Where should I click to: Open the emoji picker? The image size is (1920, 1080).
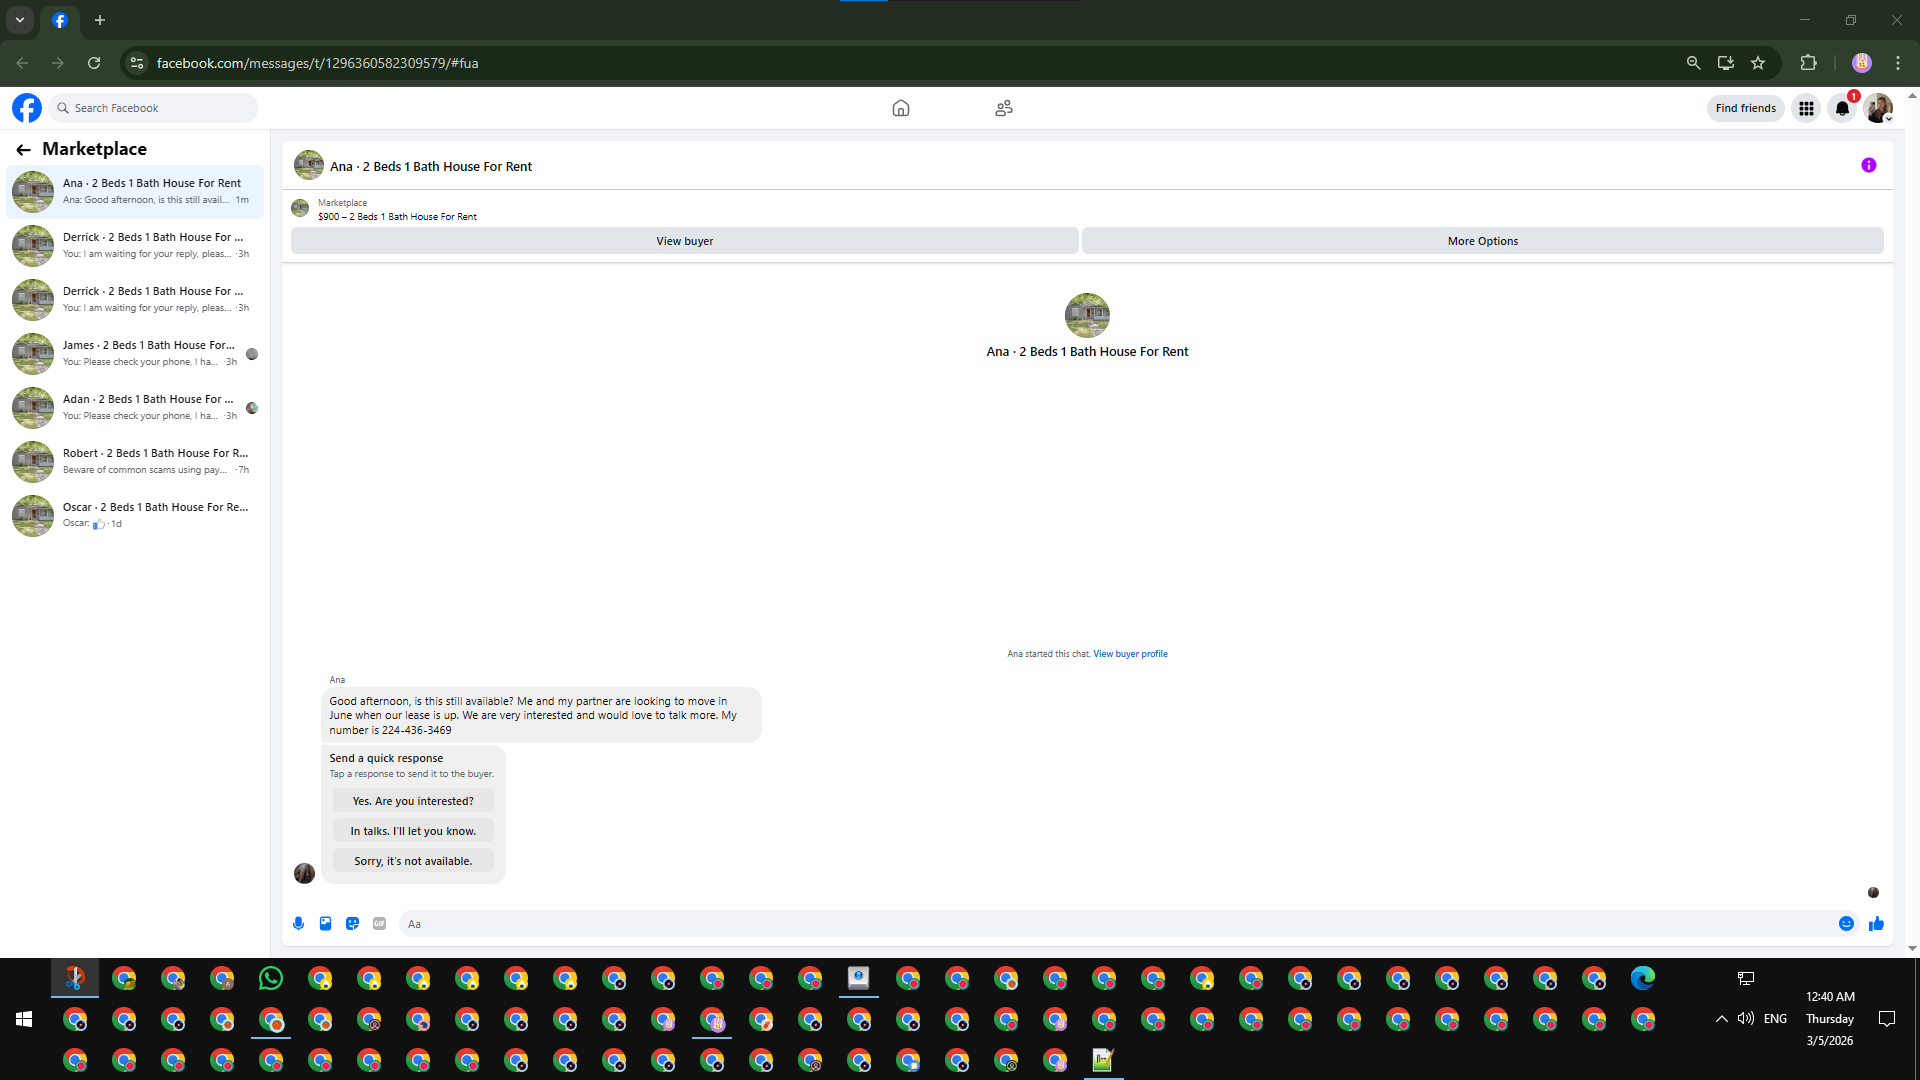1847,924
